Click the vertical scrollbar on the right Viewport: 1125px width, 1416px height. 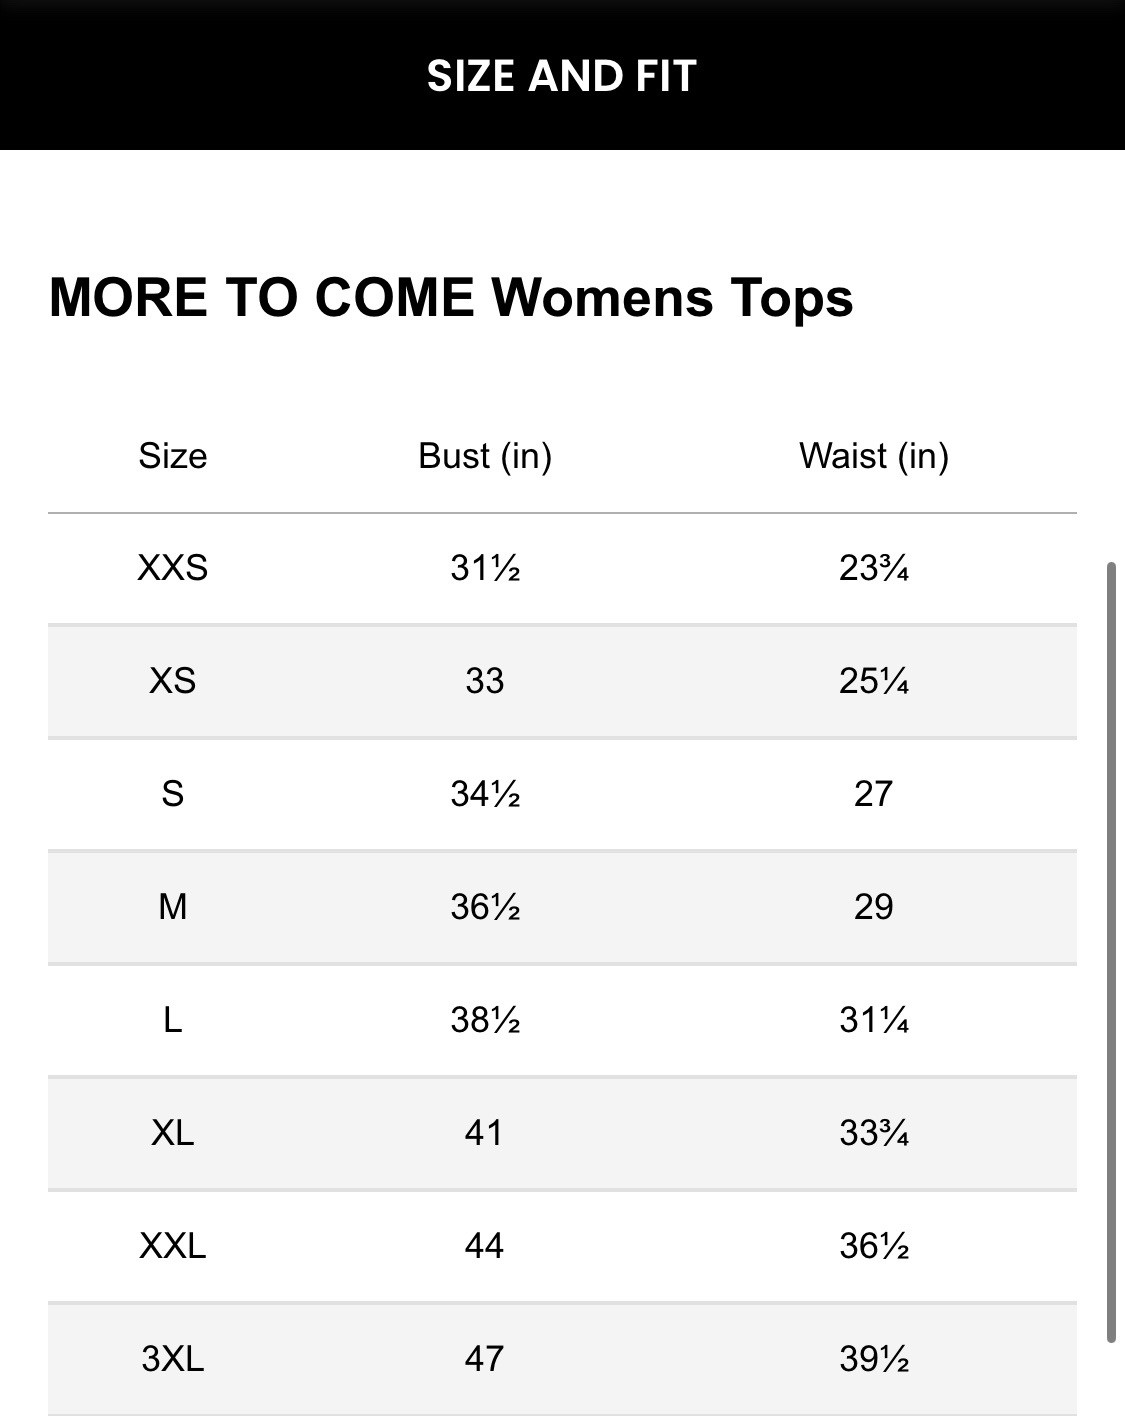(x=1111, y=950)
